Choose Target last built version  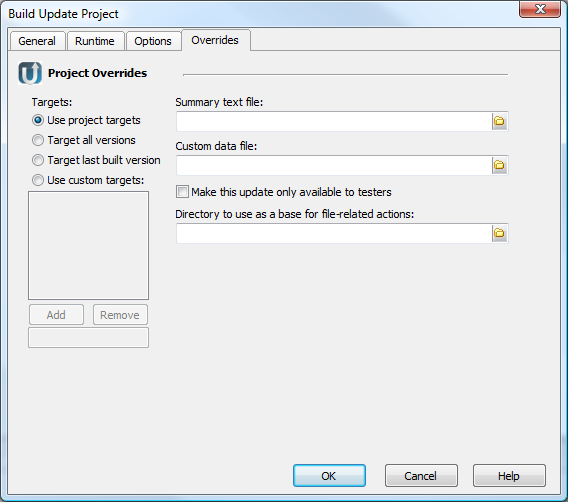pyautogui.click(x=38, y=160)
